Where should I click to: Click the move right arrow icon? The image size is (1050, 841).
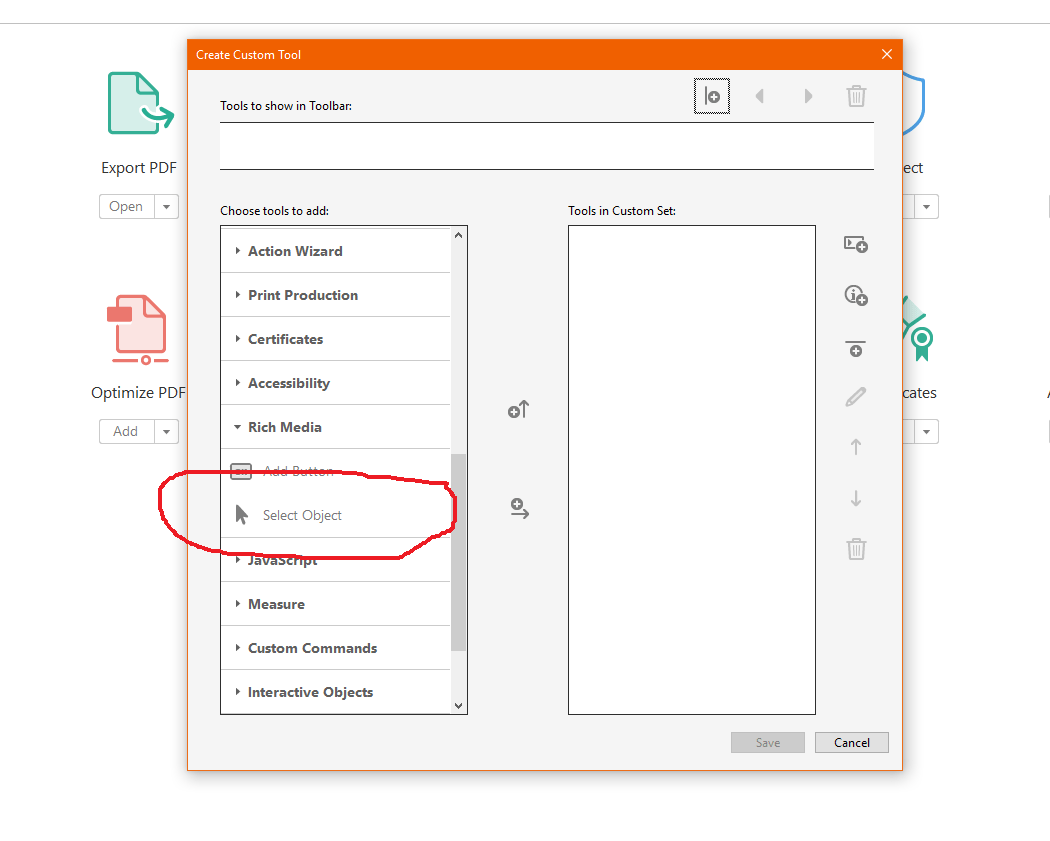click(808, 96)
